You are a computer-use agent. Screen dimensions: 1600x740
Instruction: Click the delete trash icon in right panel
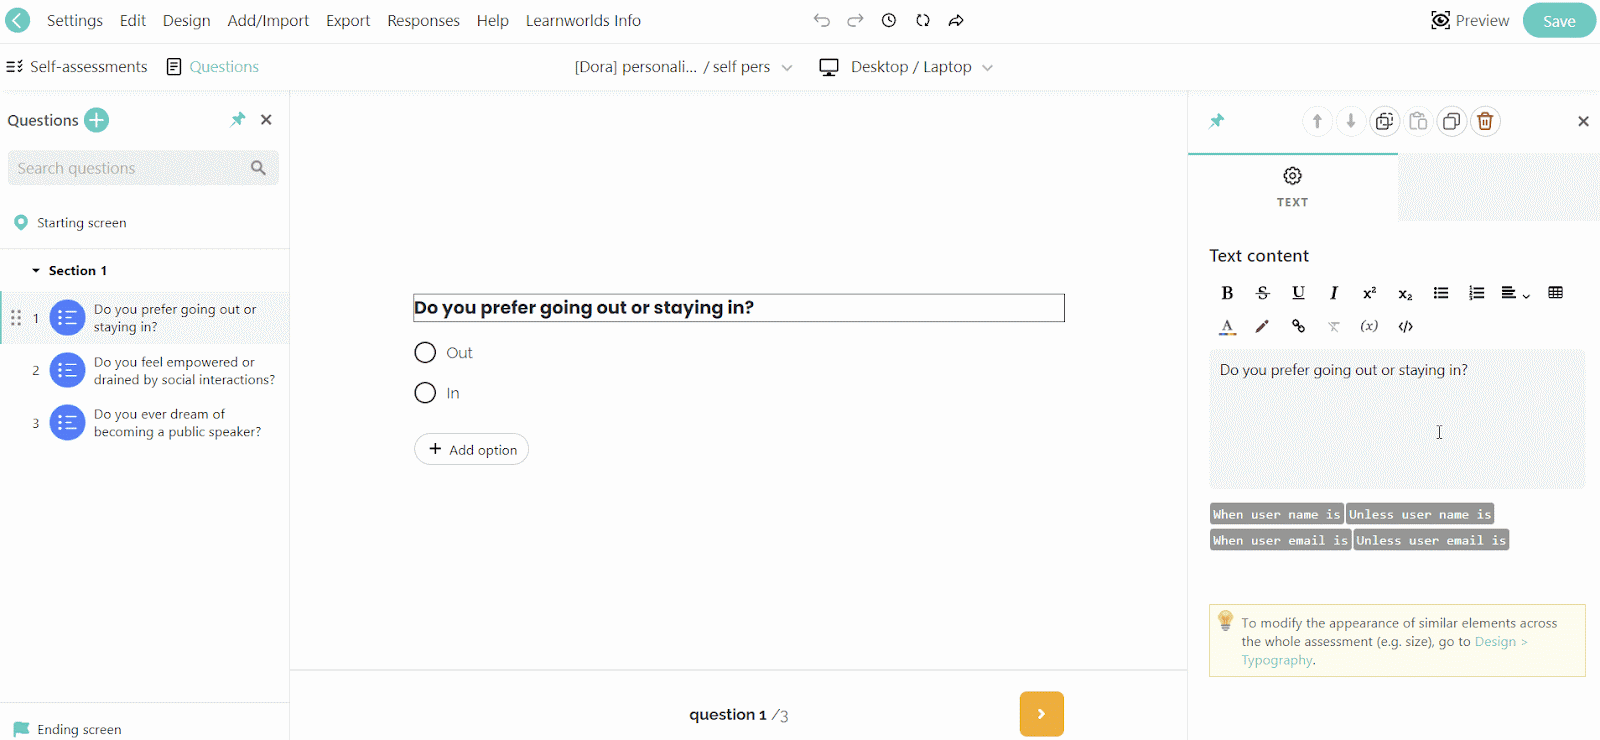point(1485,121)
